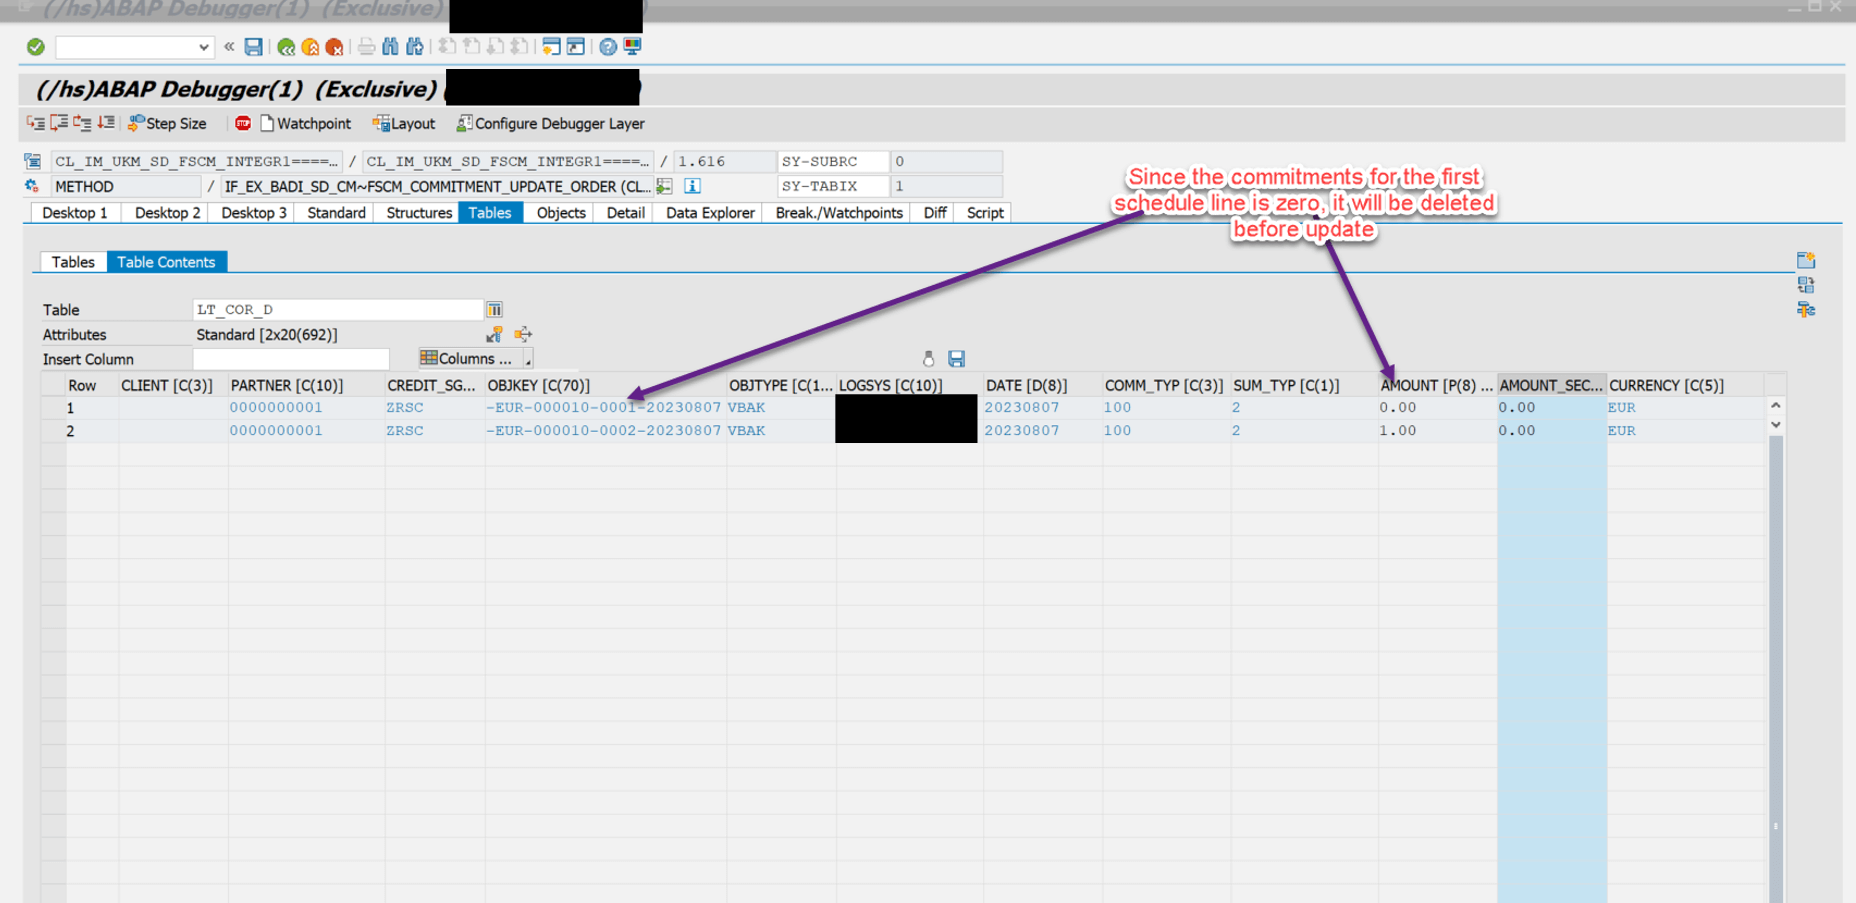1856x903 pixels.
Task: Open the Find (binoculars) icon
Action: click(392, 46)
